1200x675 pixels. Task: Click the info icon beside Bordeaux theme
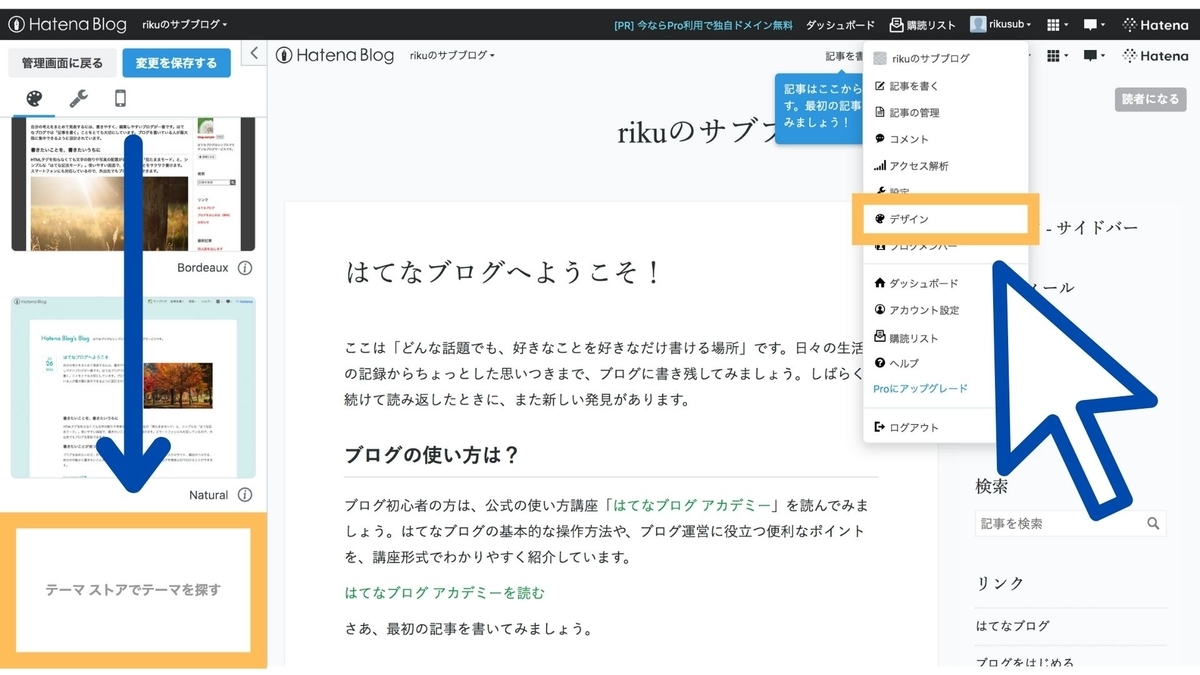click(243, 267)
